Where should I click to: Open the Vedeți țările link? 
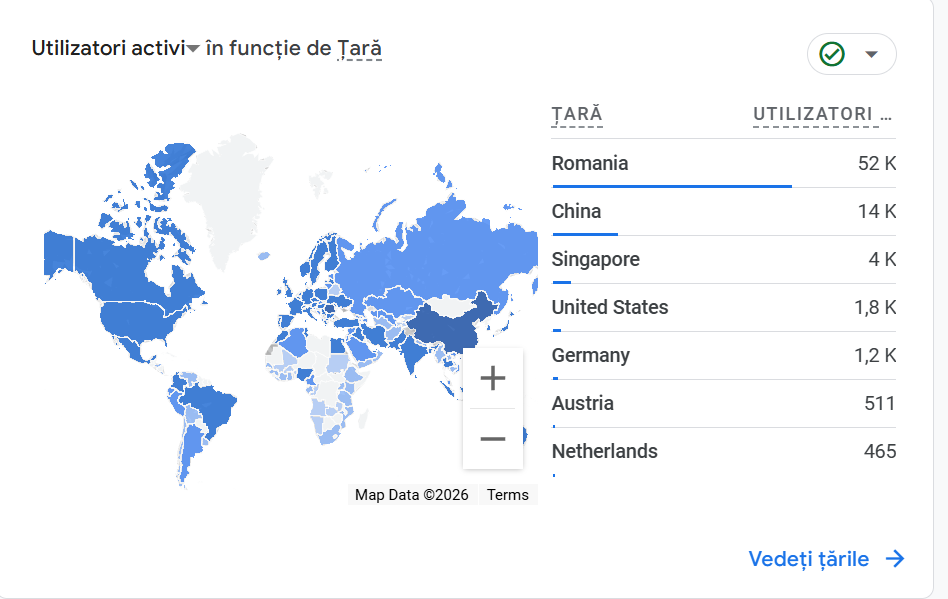(809, 559)
